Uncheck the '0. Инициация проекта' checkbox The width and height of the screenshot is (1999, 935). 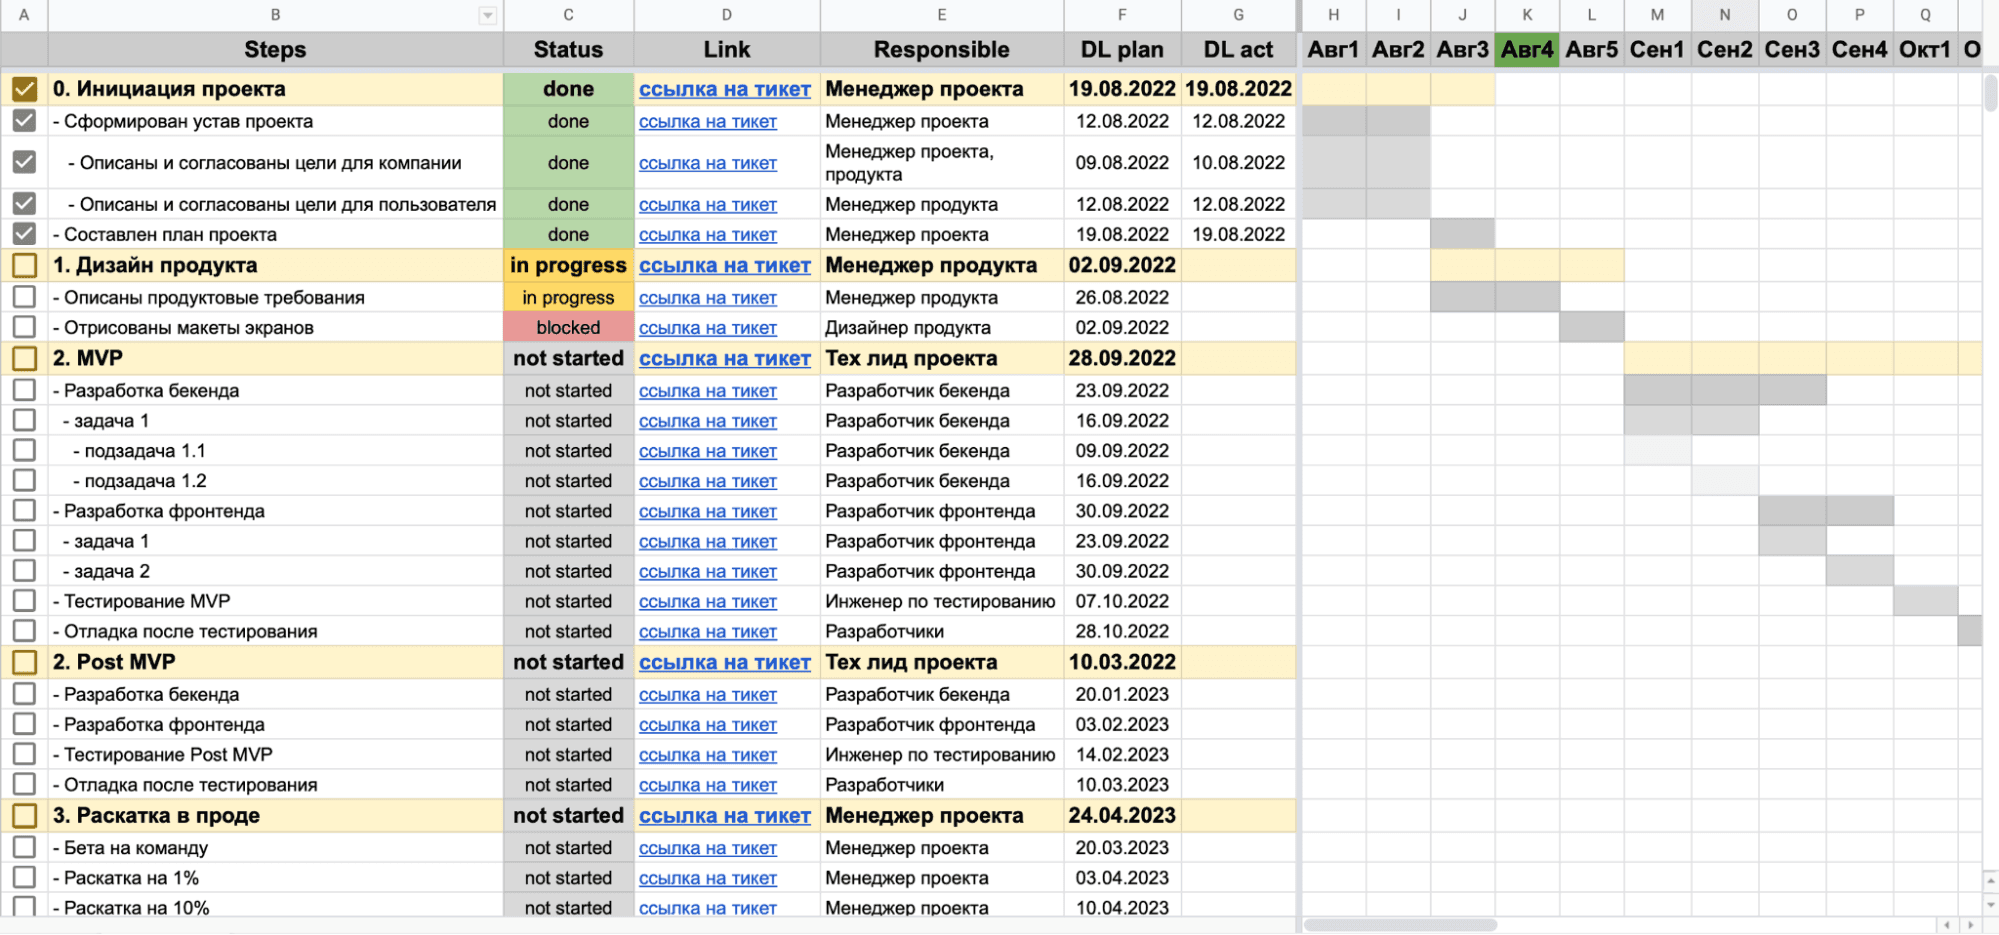coord(25,89)
